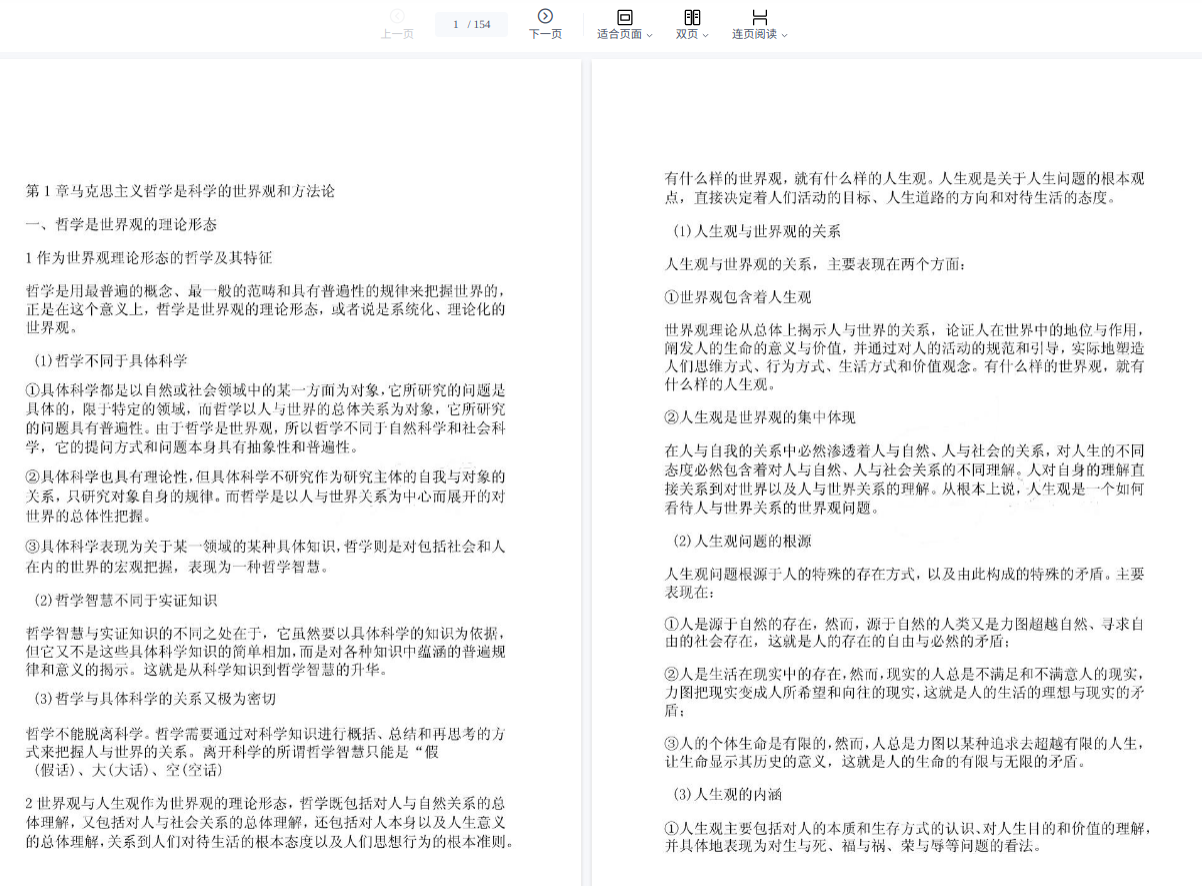Screen dimensions: 1202x886
Task: Click the double page layout icon
Action: pos(692,17)
